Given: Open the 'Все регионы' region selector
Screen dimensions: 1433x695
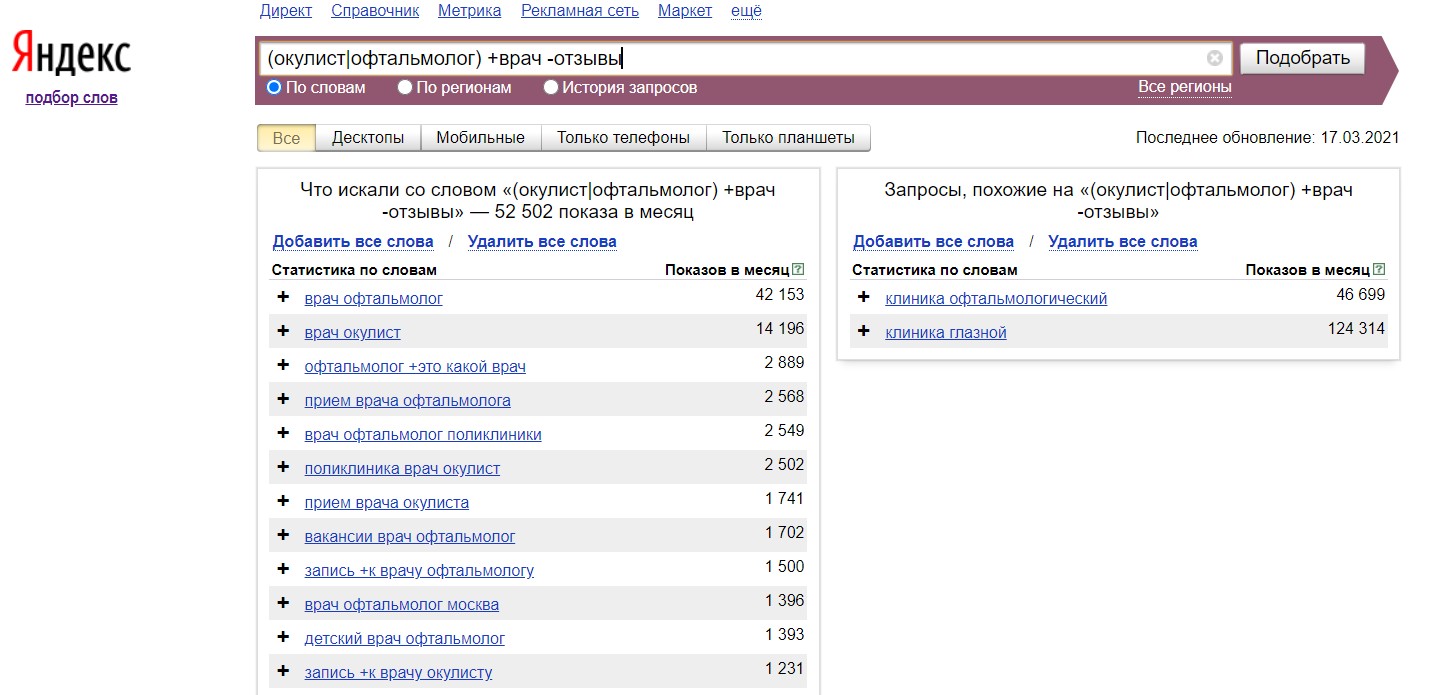Looking at the screenshot, I should tap(1185, 87).
